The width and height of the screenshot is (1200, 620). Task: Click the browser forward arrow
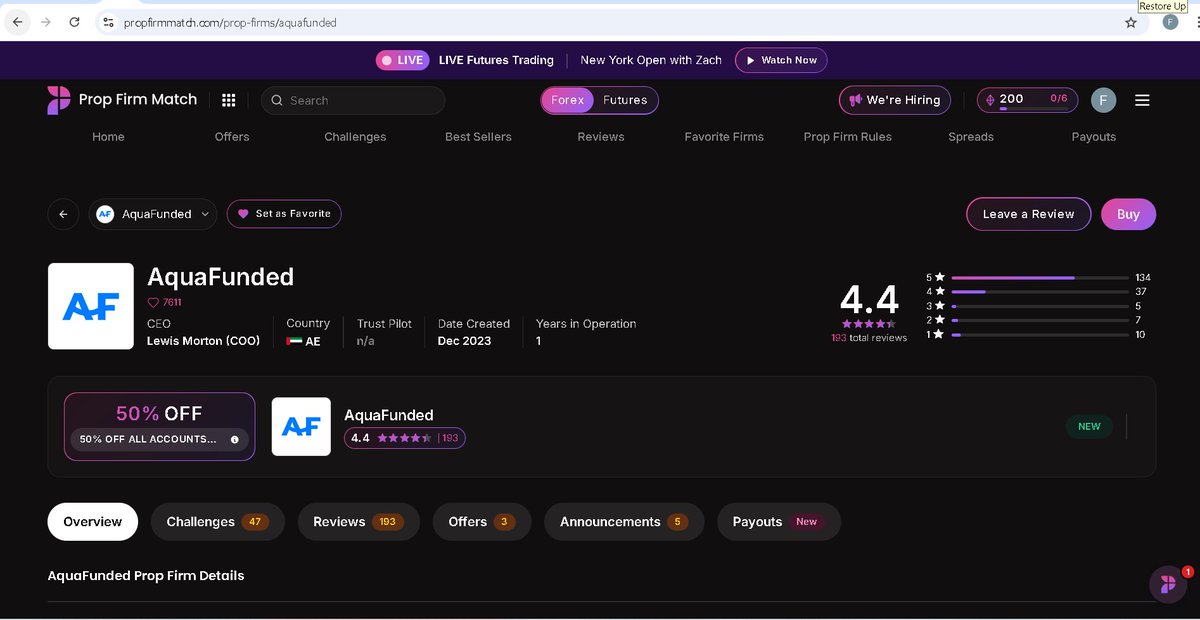45,22
